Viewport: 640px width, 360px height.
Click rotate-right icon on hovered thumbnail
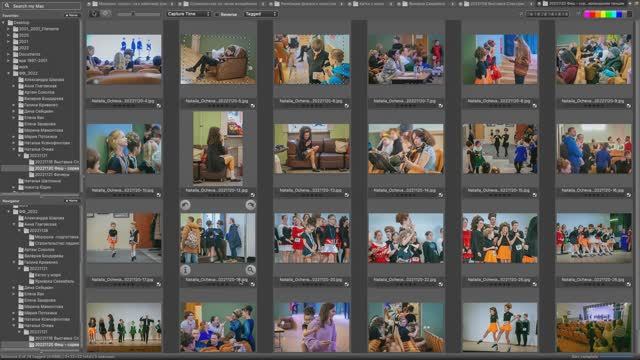click(251, 205)
